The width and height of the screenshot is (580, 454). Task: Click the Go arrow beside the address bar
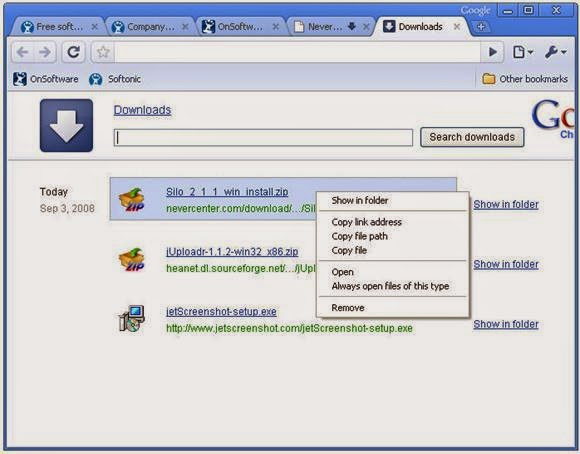[x=492, y=52]
